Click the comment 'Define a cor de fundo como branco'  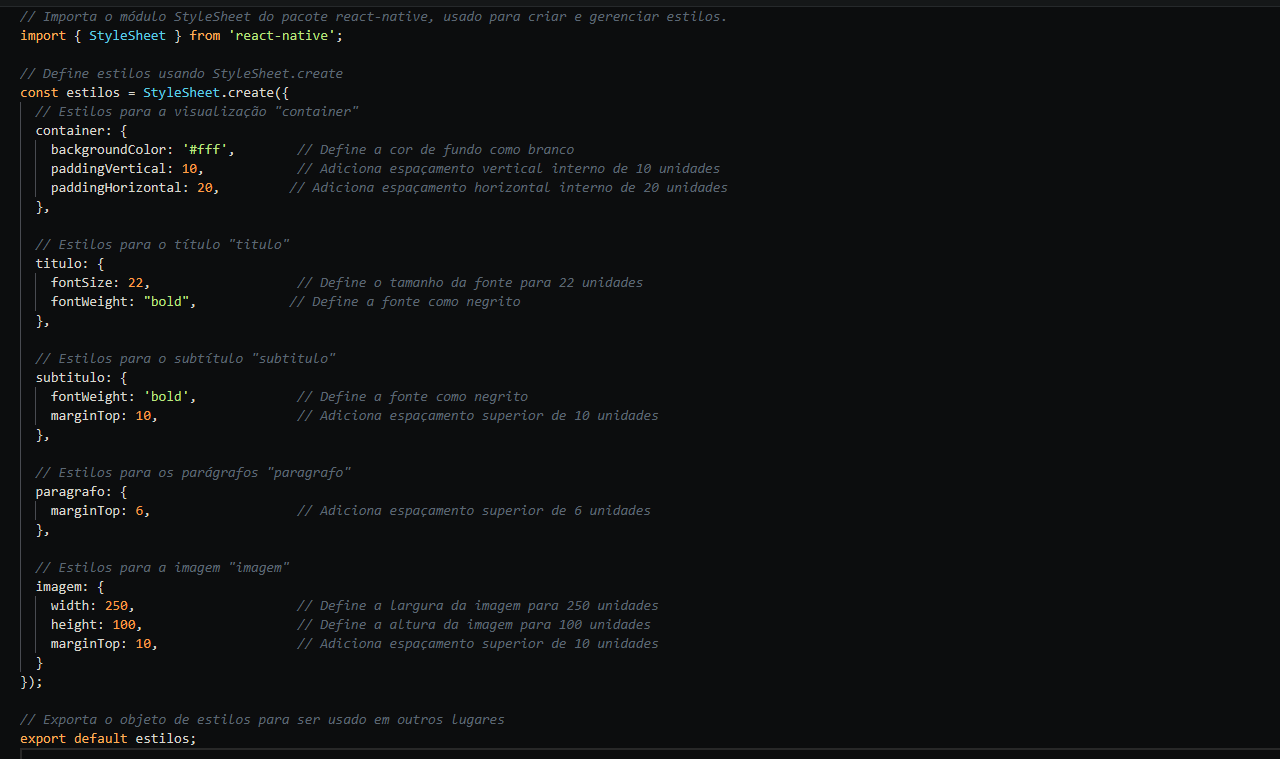[x=436, y=150]
